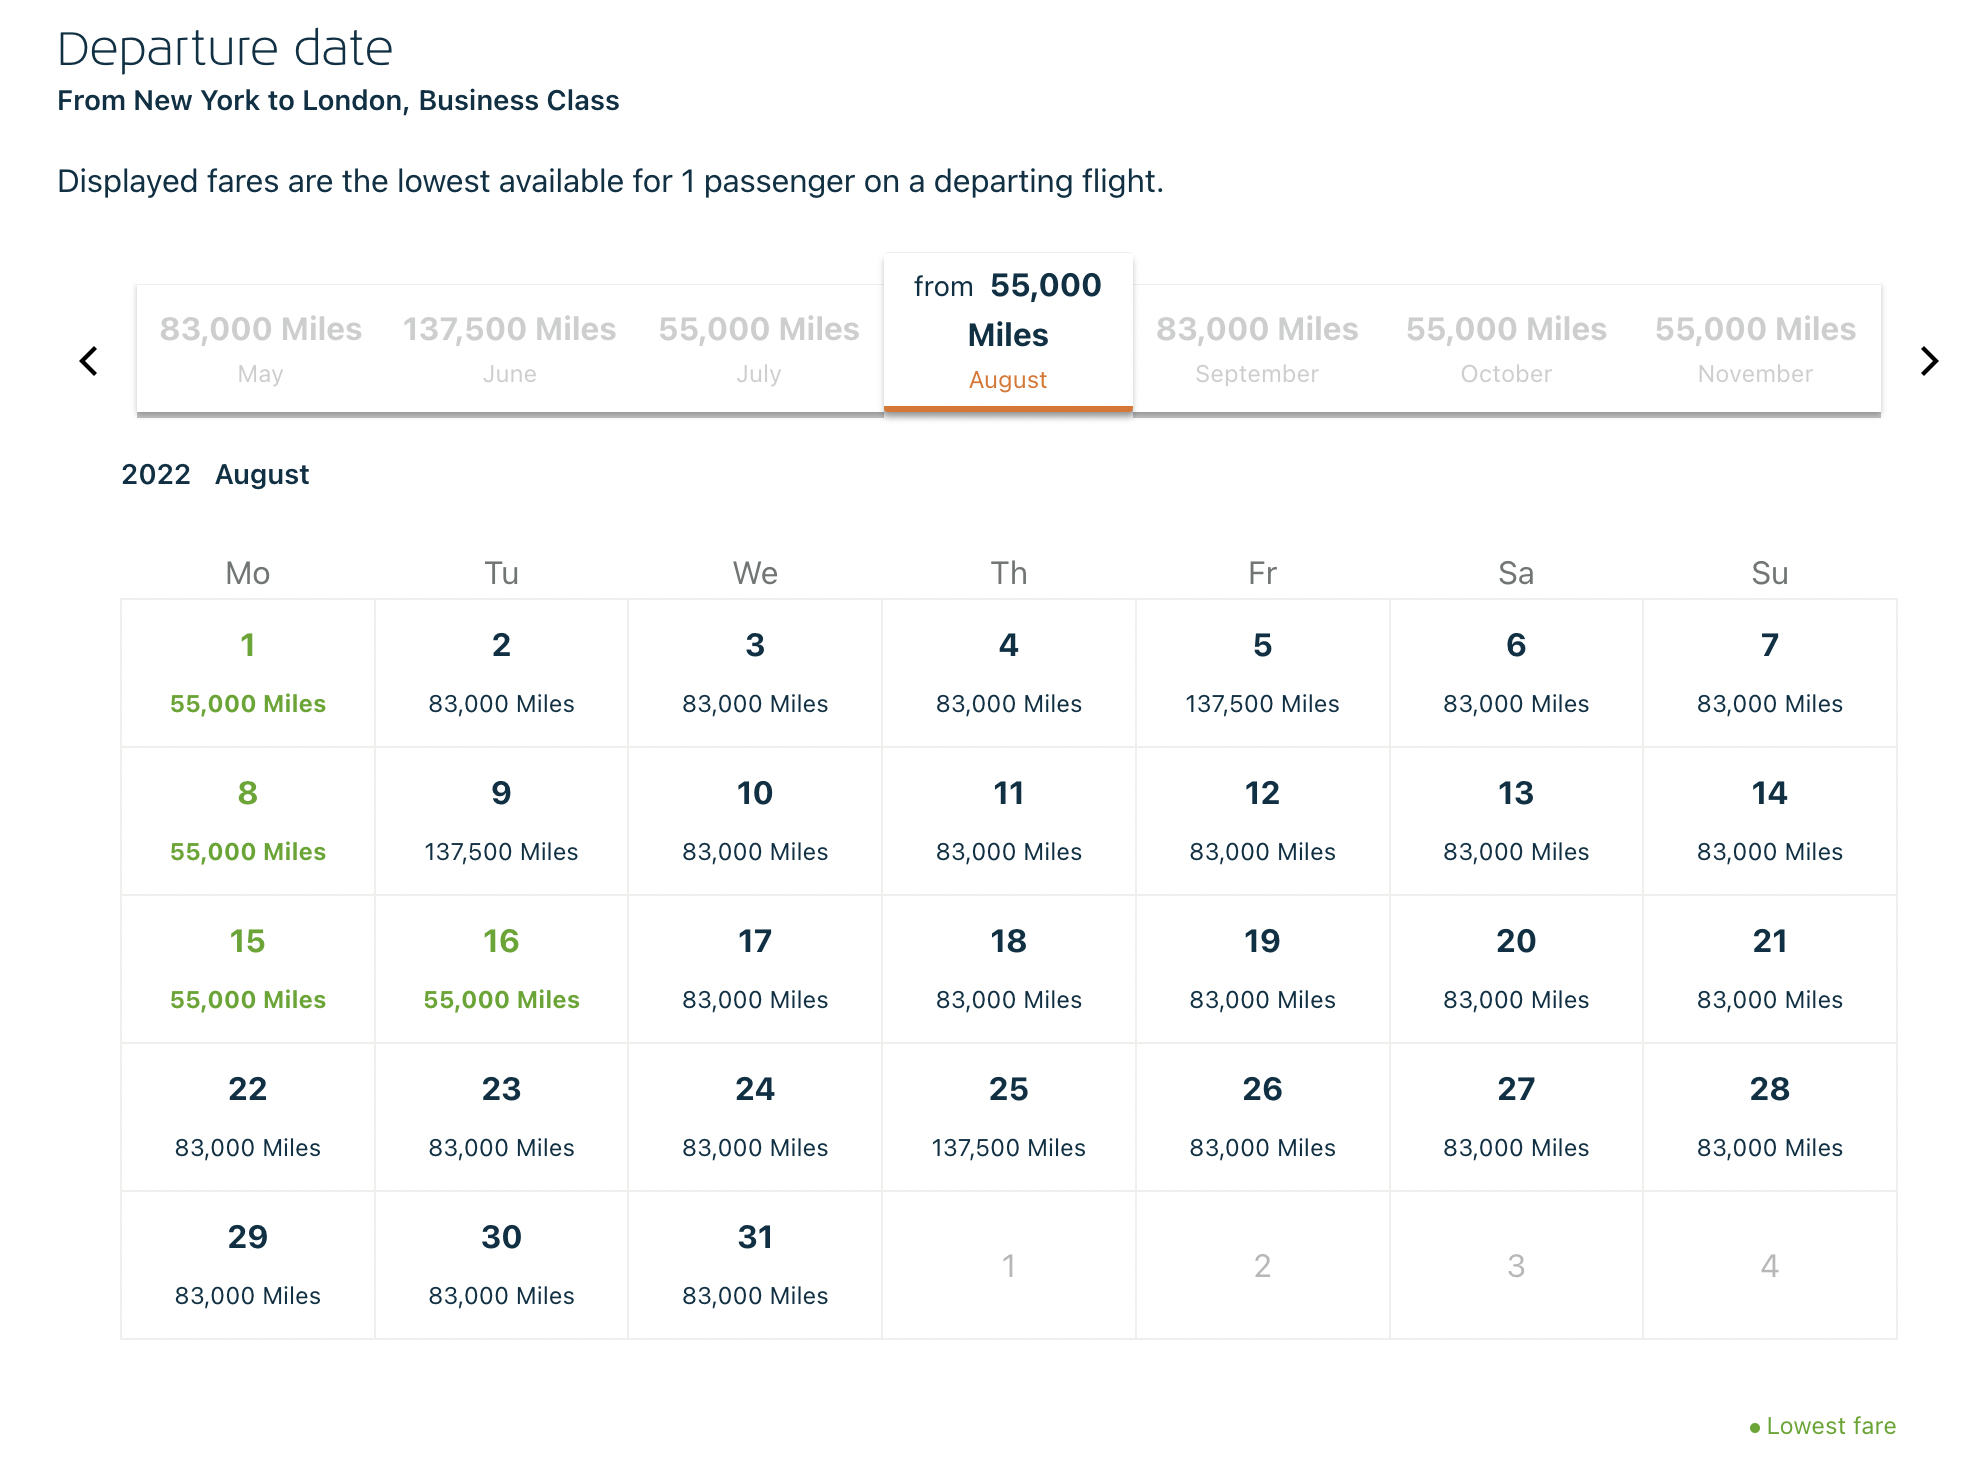Select the June 137,500 Miles tab

coord(509,348)
